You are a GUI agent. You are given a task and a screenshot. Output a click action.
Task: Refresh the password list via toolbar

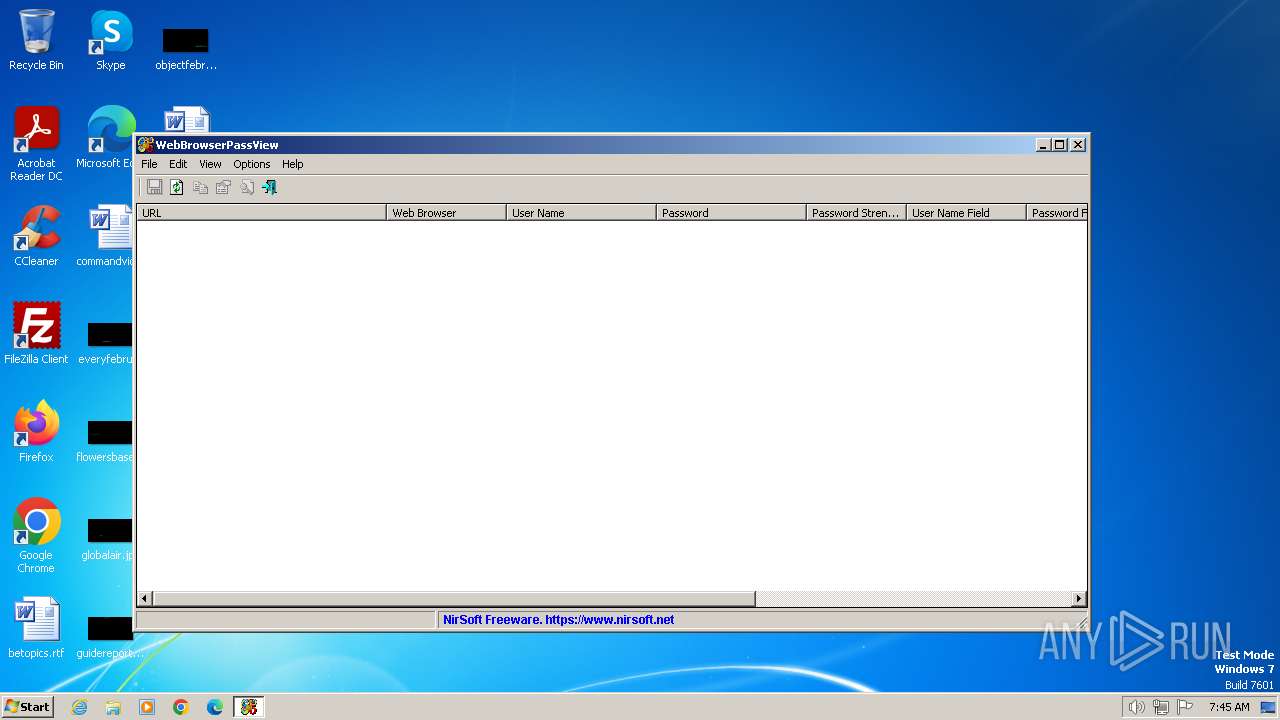[x=177, y=187]
